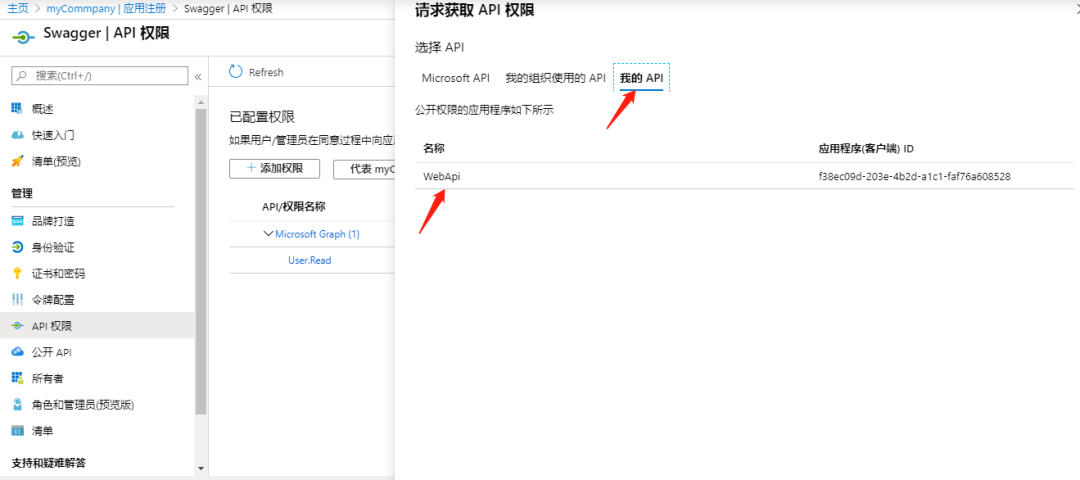Click the 添加权限 button
This screenshot has height=480, width=1080.
pyautogui.click(x=274, y=169)
